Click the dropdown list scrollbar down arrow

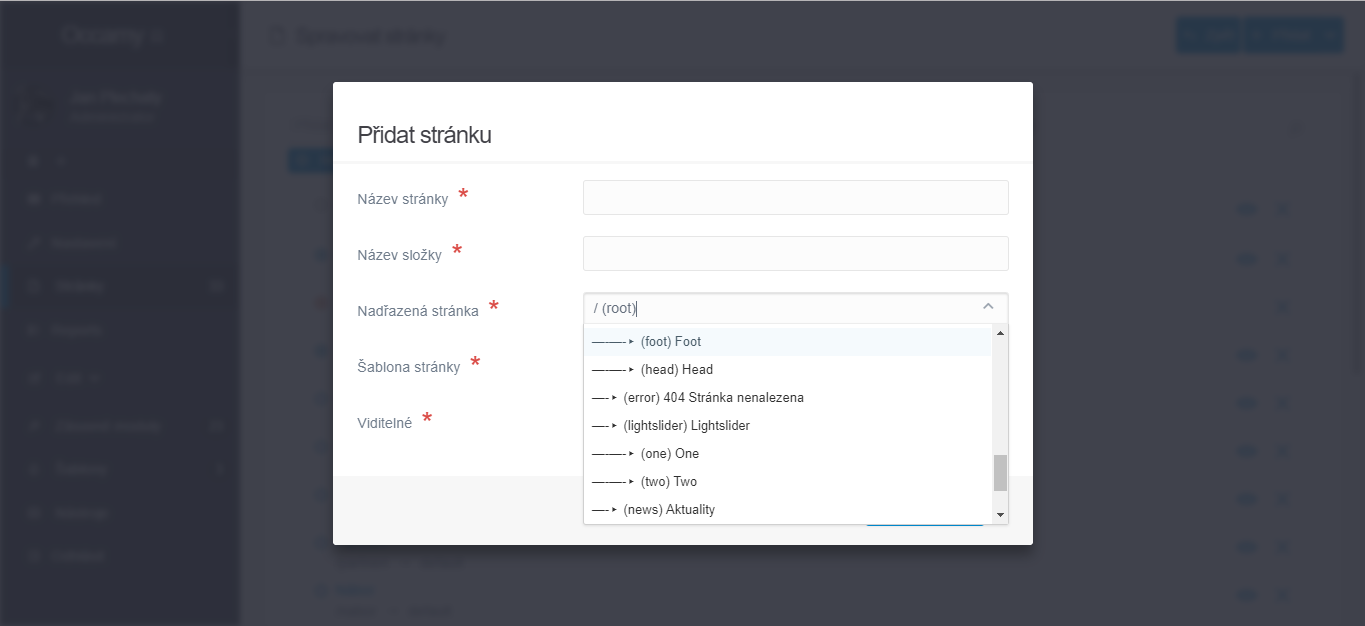(1000, 515)
